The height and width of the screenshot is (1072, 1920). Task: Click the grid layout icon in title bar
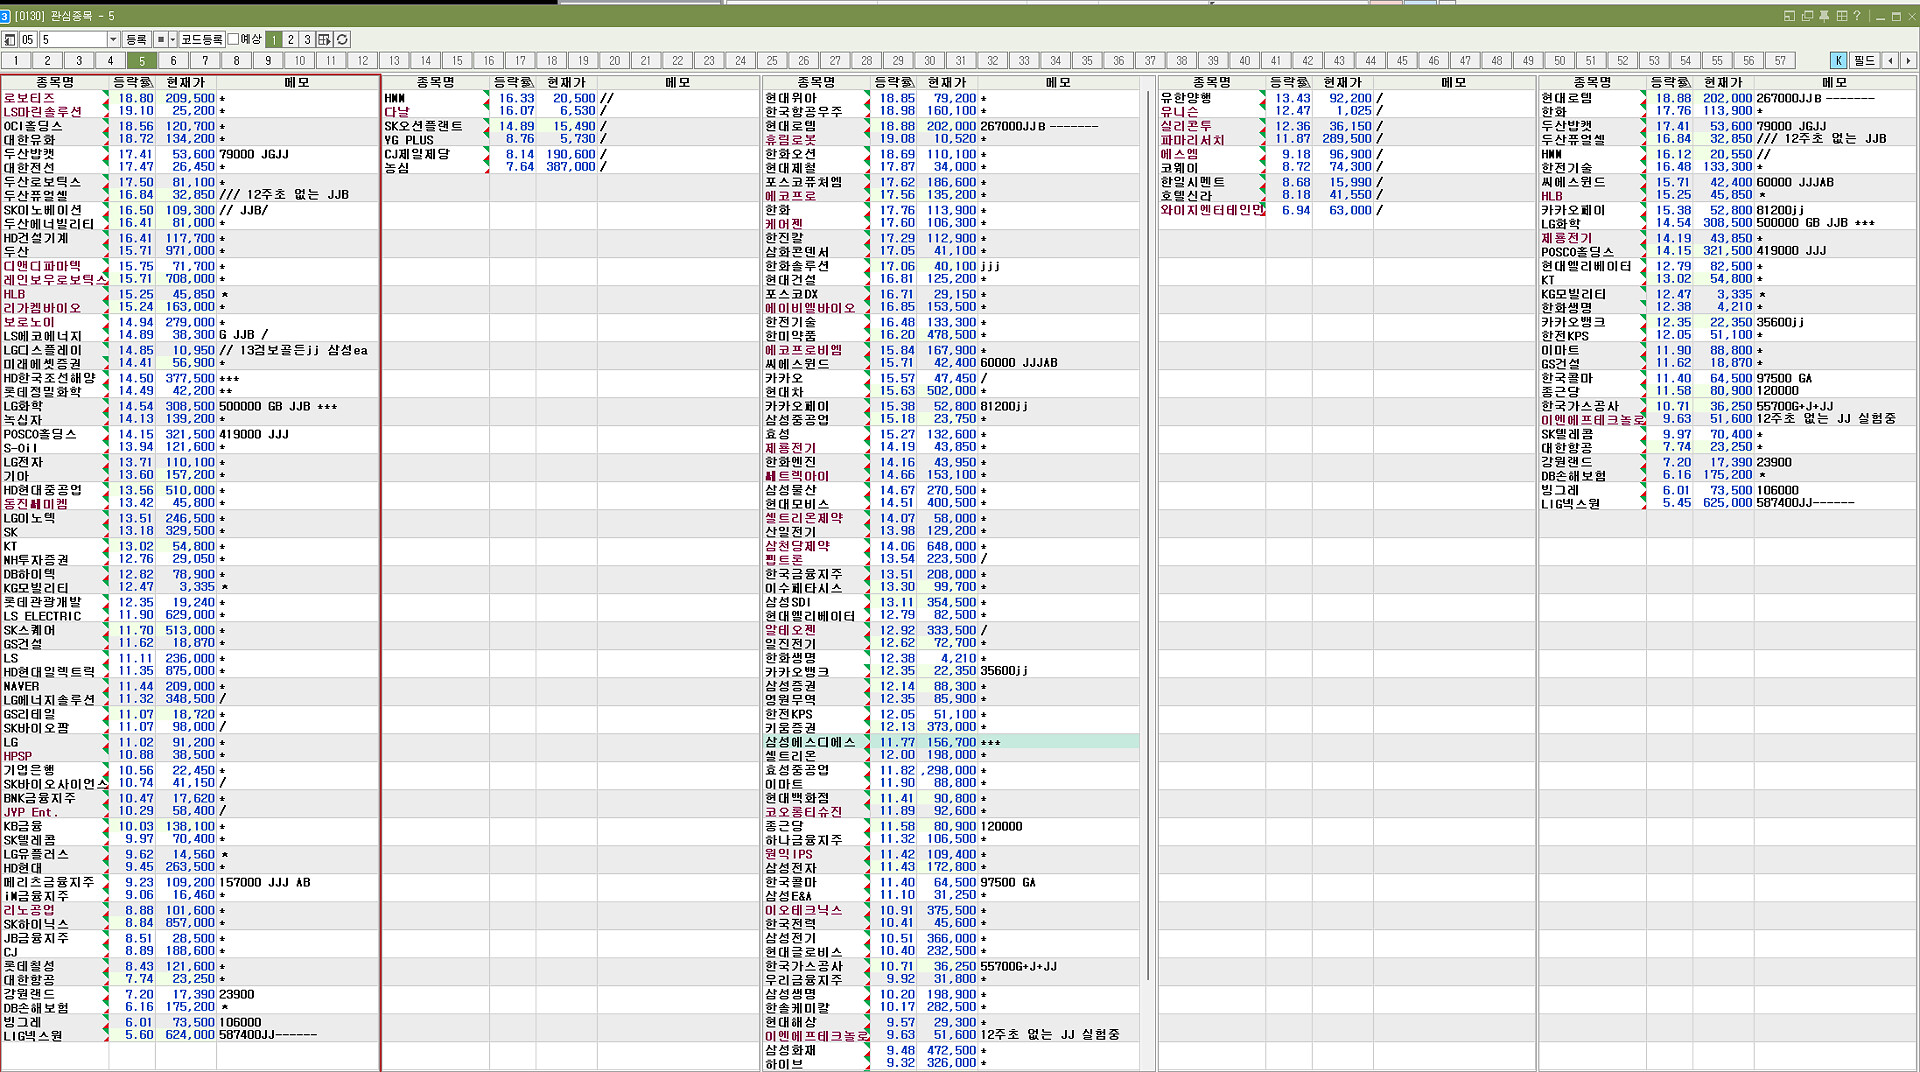click(x=1841, y=16)
